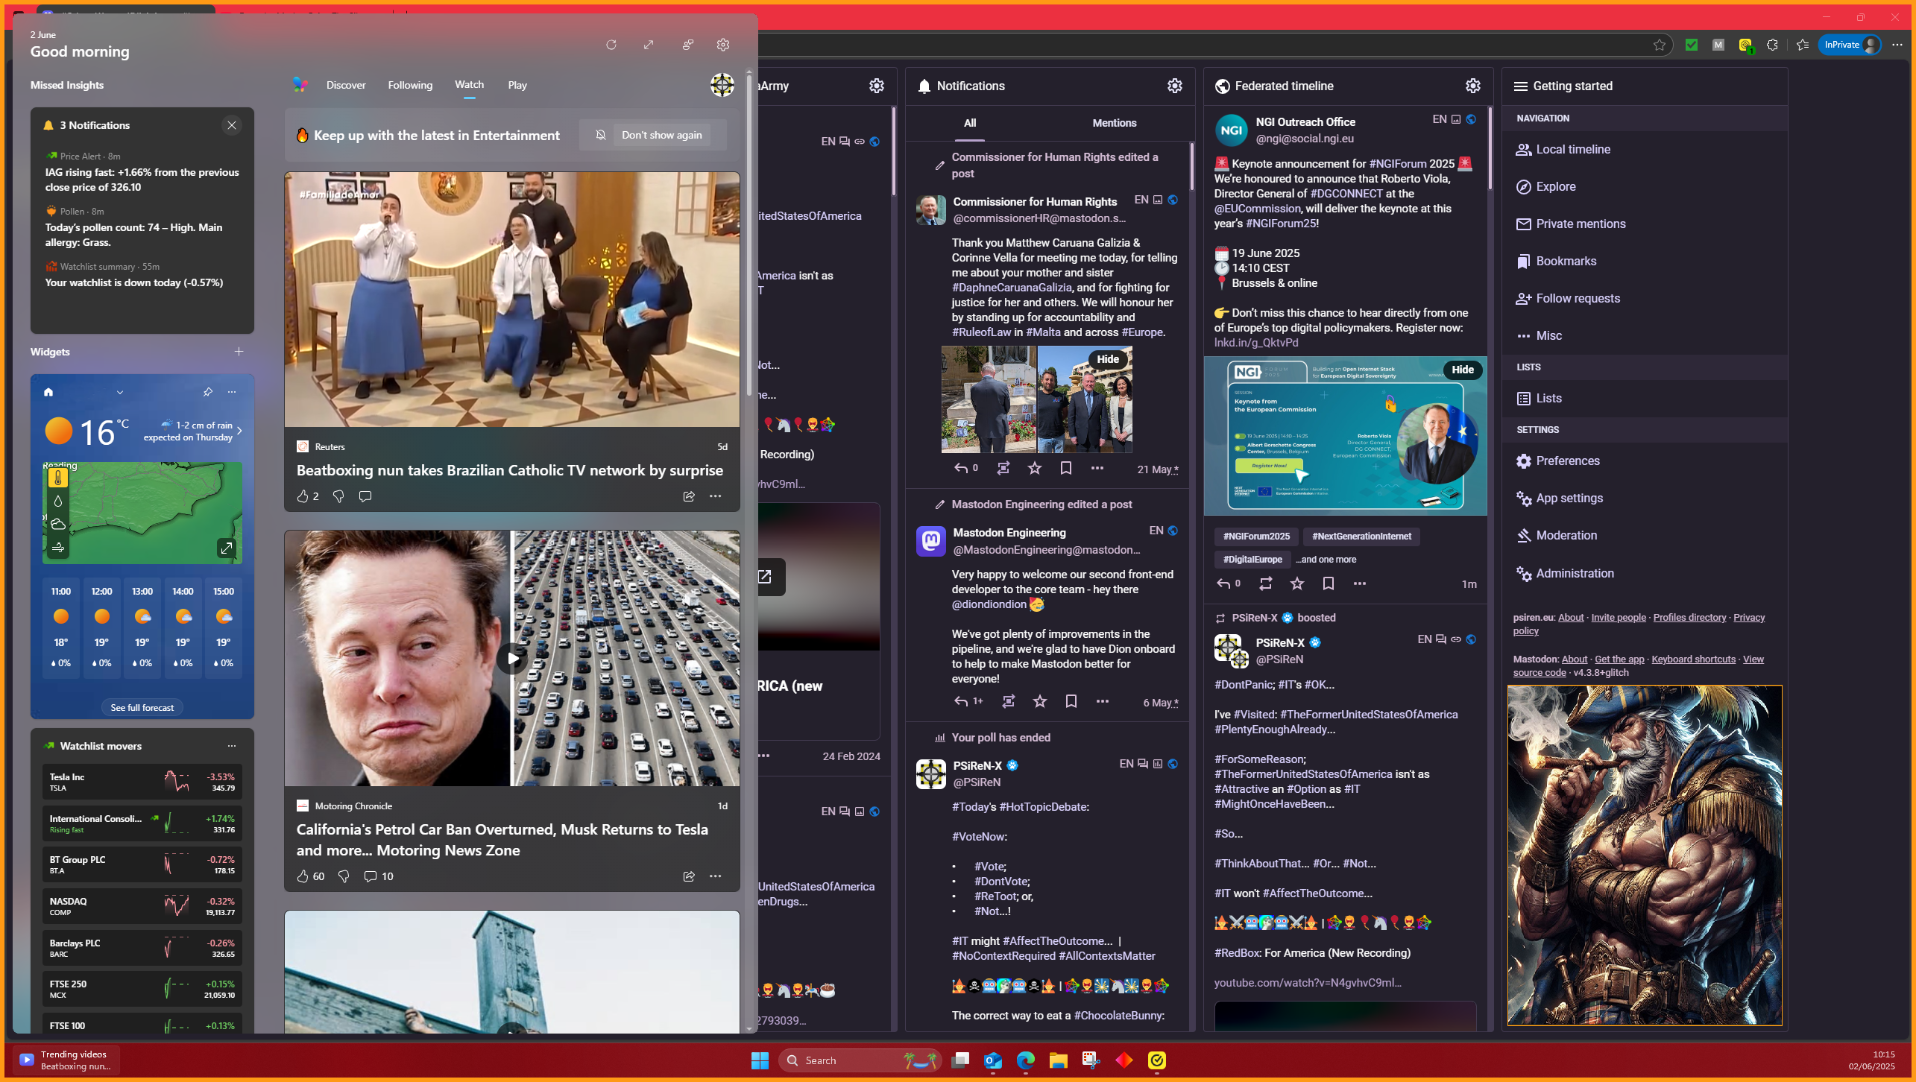1916x1082 pixels.
Task: Click Don't show again button
Action: coord(652,135)
